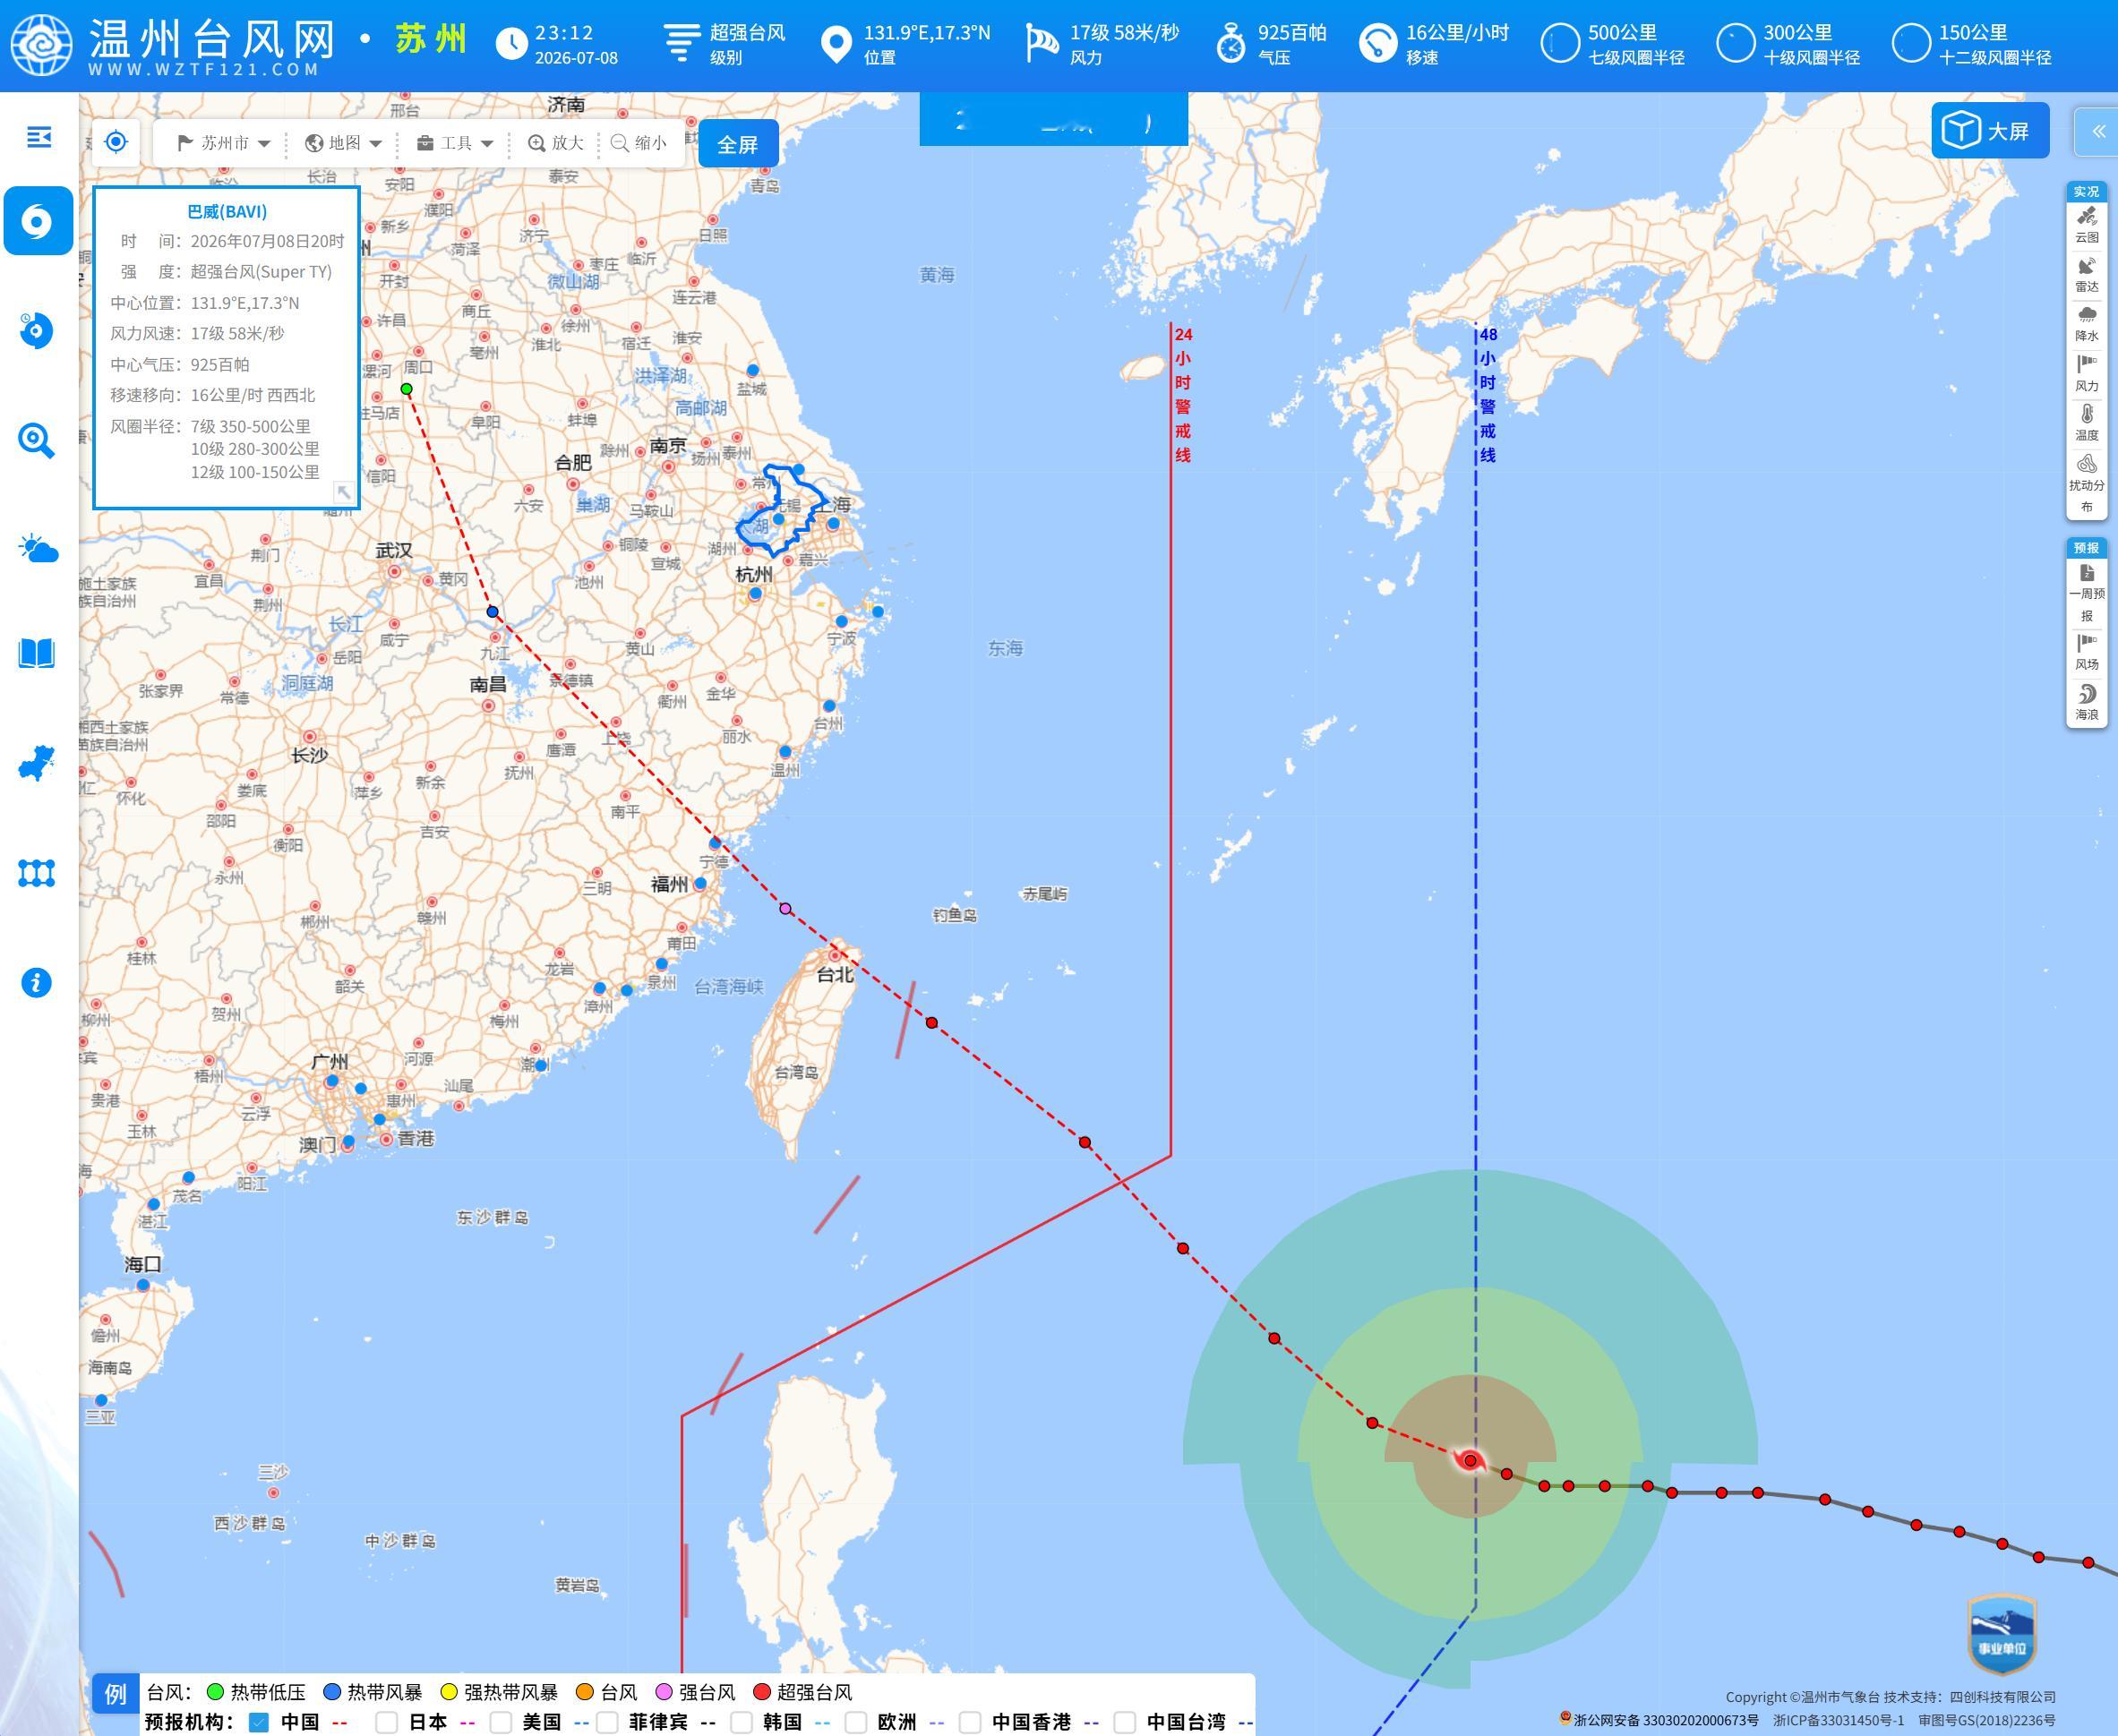Image resolution: width=2118 pixels, height=1736 pixels.
Task: Click the 热带低压 green legend swatch
Action: [x=214, y=1692]
